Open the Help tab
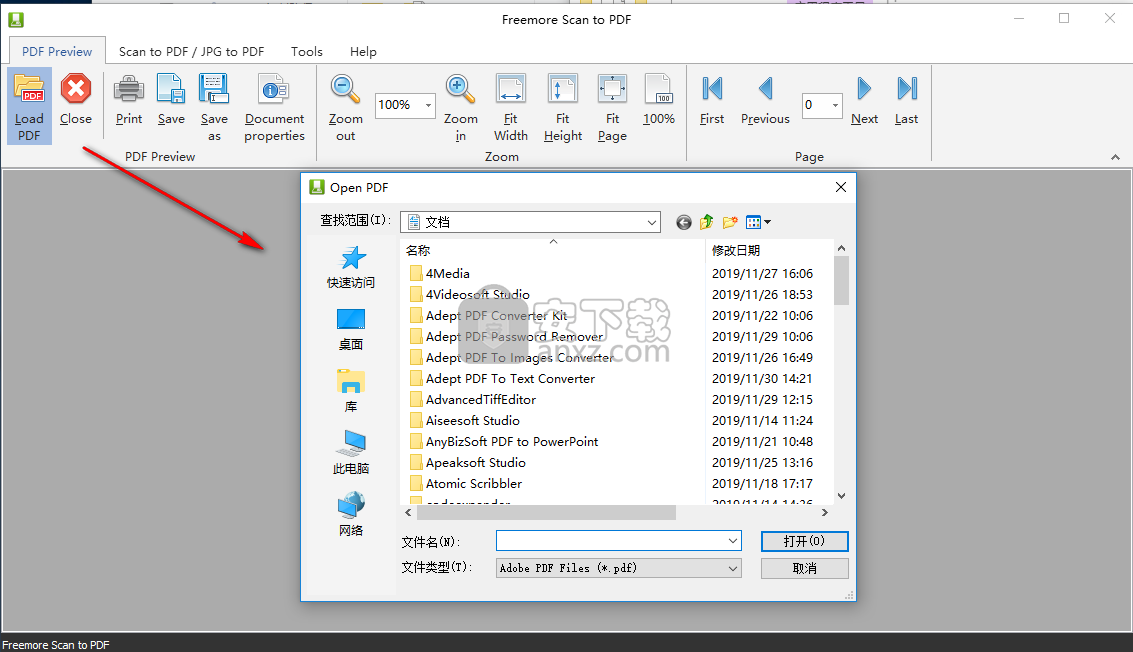Viewport: 1133px width, 652px height. 363,51
